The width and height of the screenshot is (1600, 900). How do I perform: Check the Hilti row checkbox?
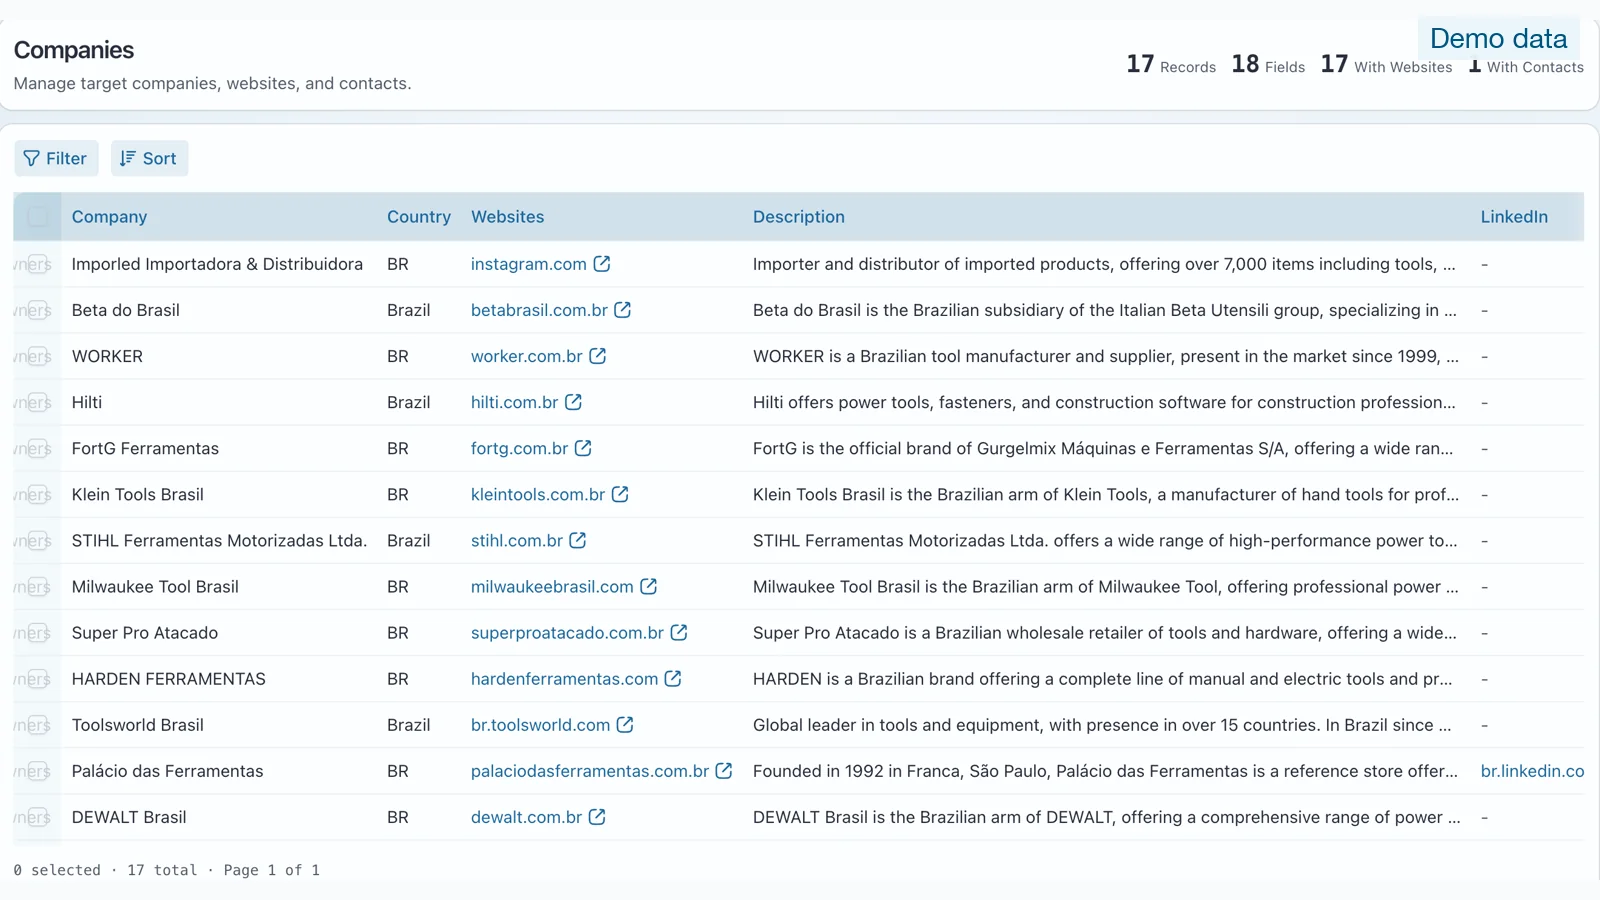click(38, 402)
